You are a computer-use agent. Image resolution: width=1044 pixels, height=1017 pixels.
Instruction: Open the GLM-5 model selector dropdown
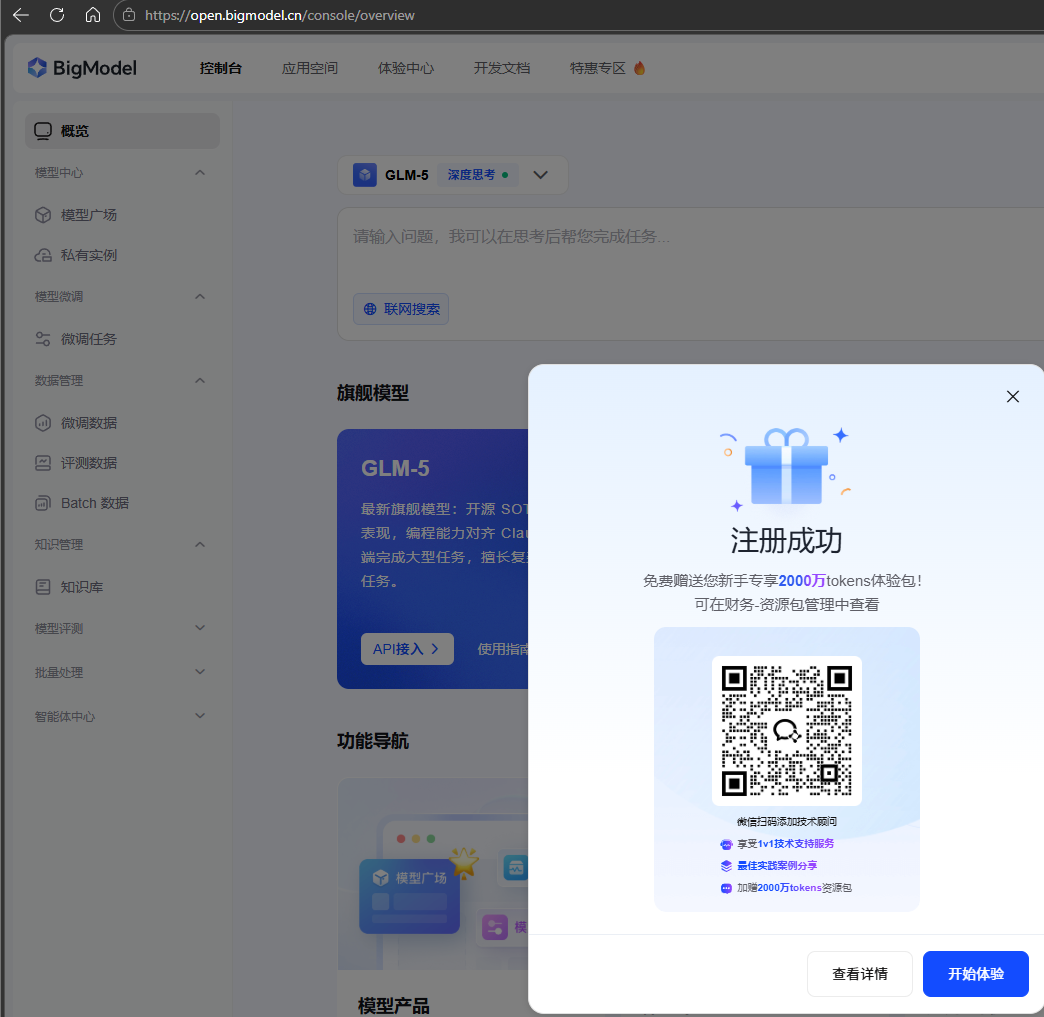coord(540,175)
